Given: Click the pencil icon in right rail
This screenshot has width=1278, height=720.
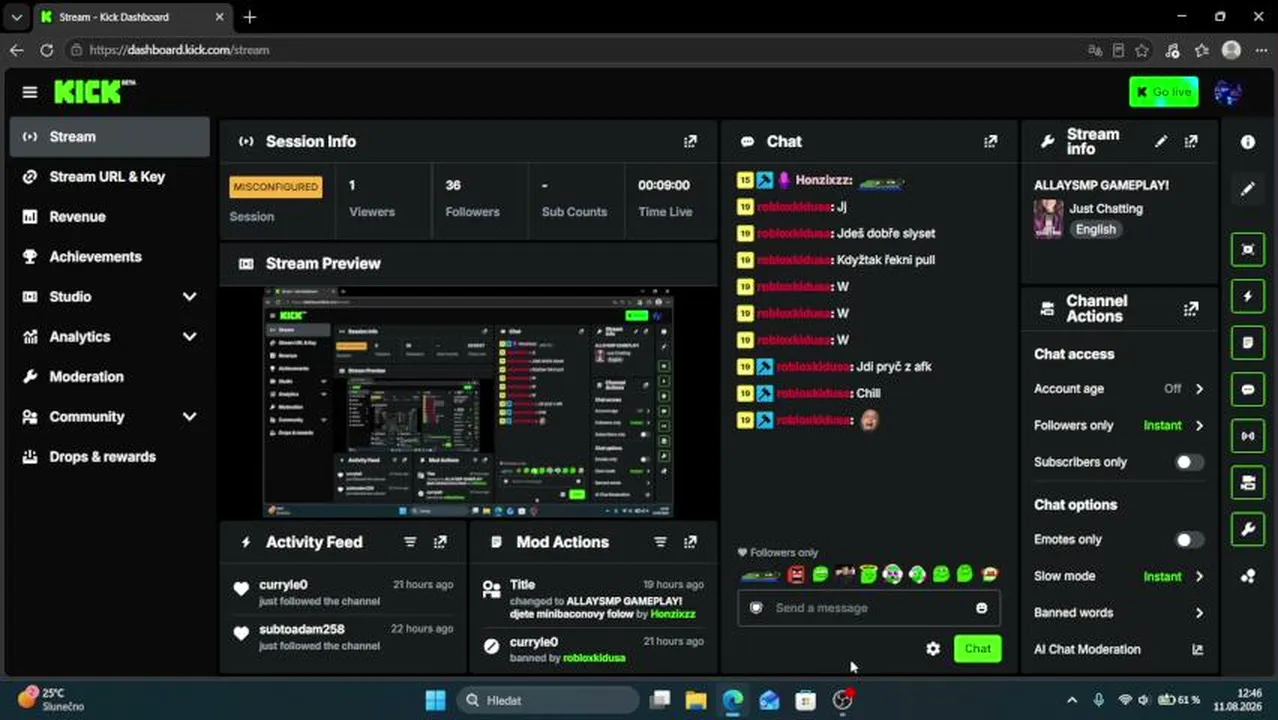Looking at the screenshot, I should pos(1248,189).
